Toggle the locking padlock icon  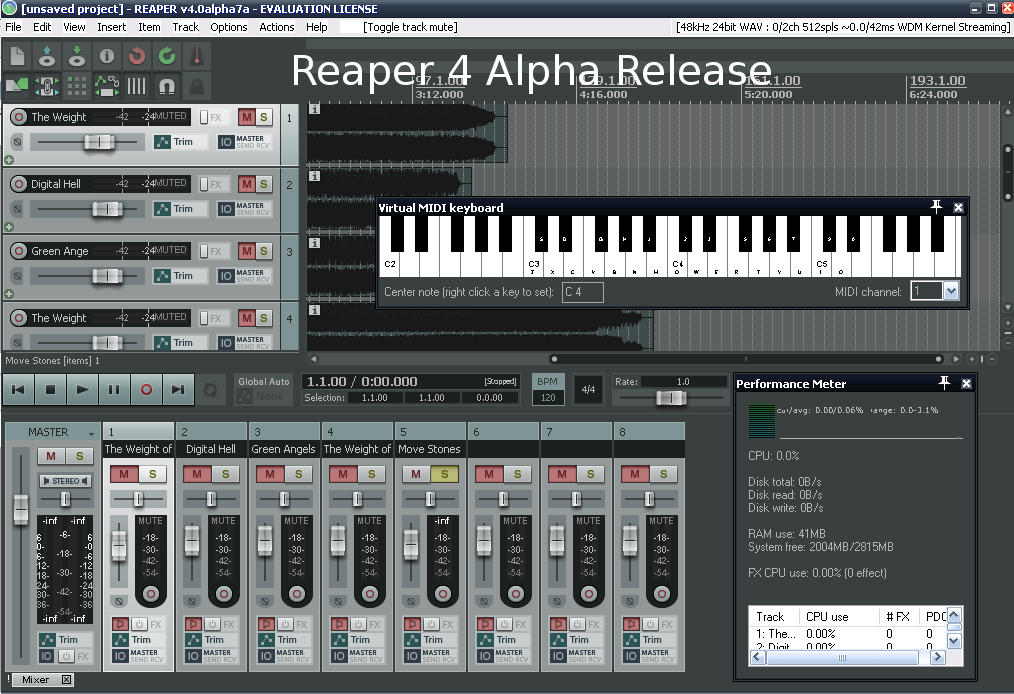coord(197,85)
